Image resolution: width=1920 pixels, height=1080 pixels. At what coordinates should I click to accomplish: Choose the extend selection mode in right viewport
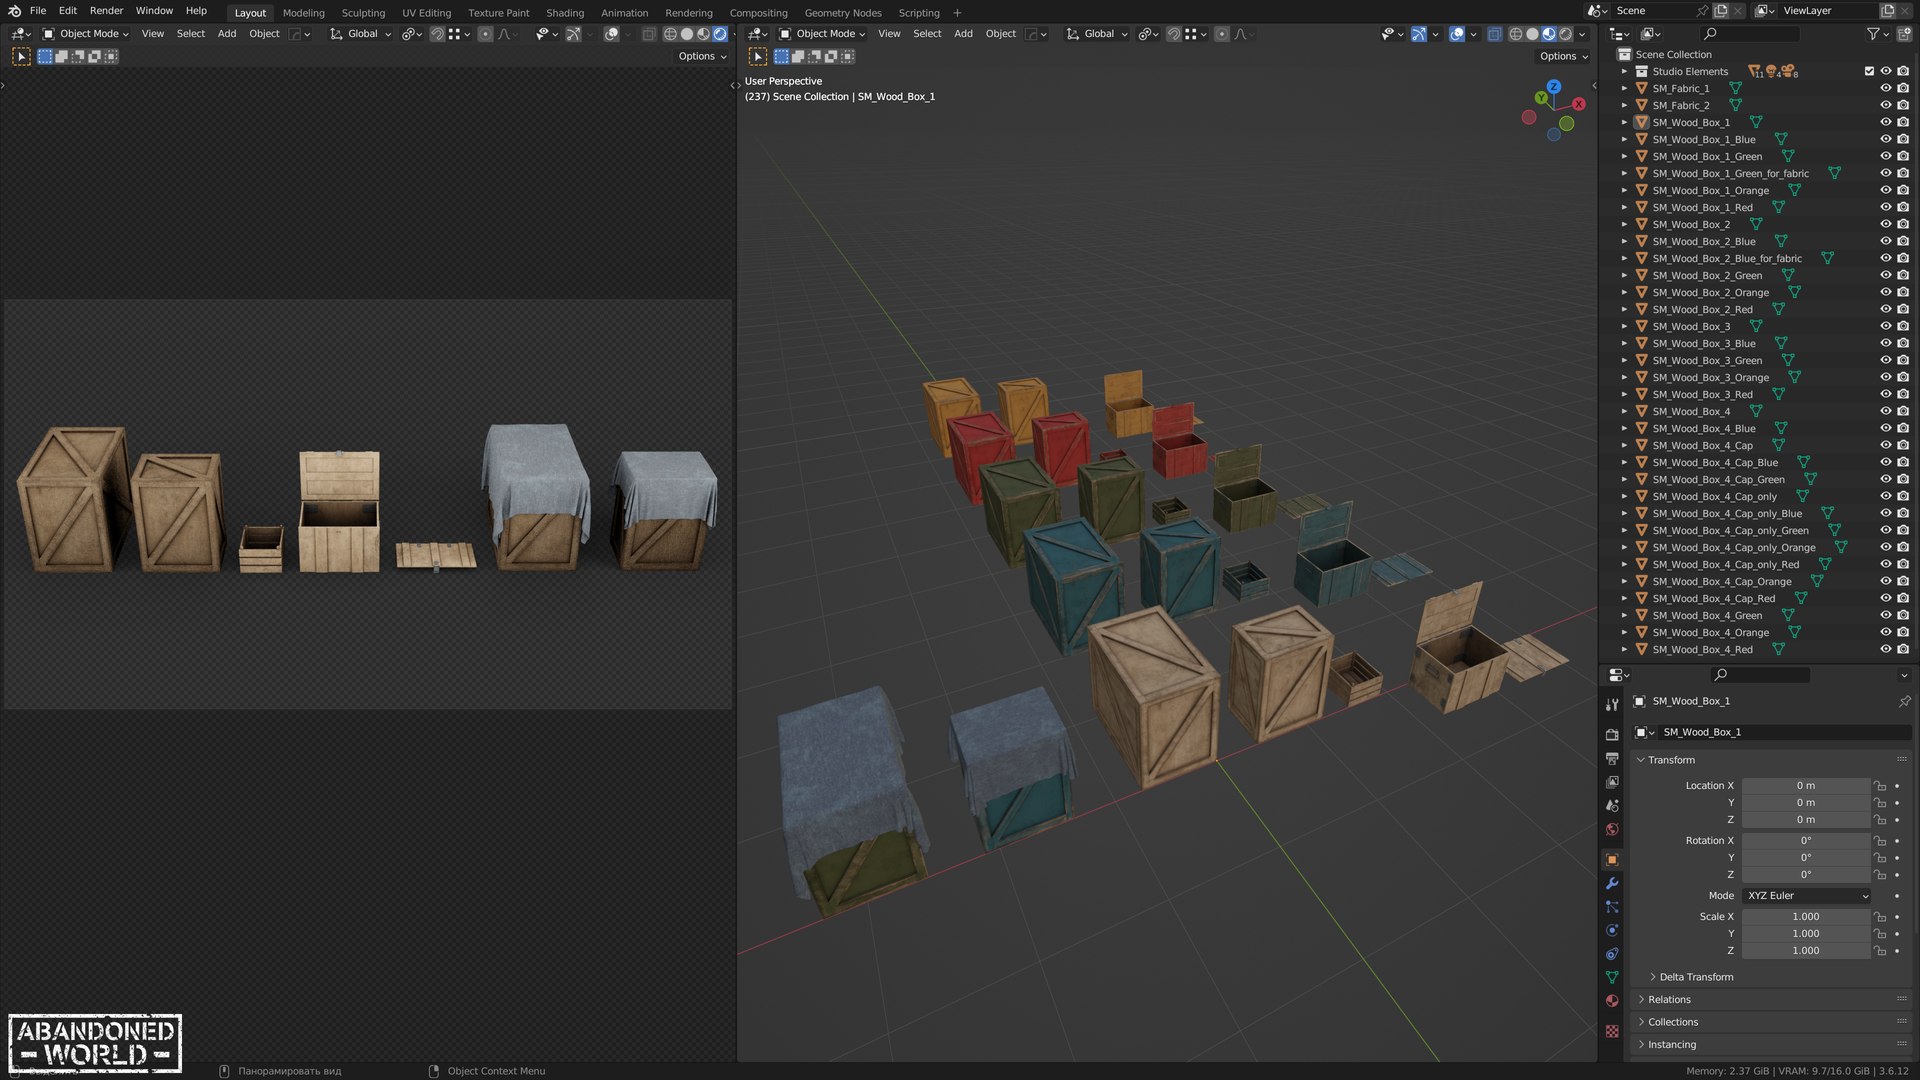coord(798,57)
